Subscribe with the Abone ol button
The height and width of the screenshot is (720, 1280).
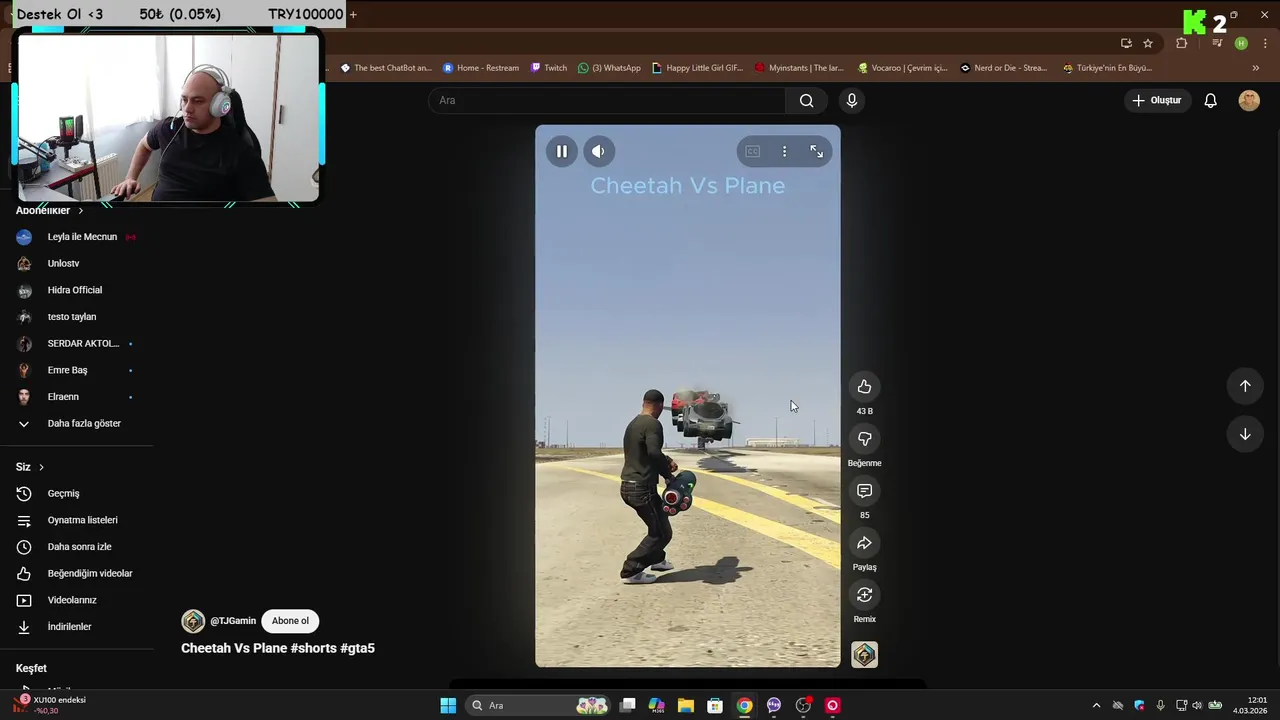[x=290, y=621]
